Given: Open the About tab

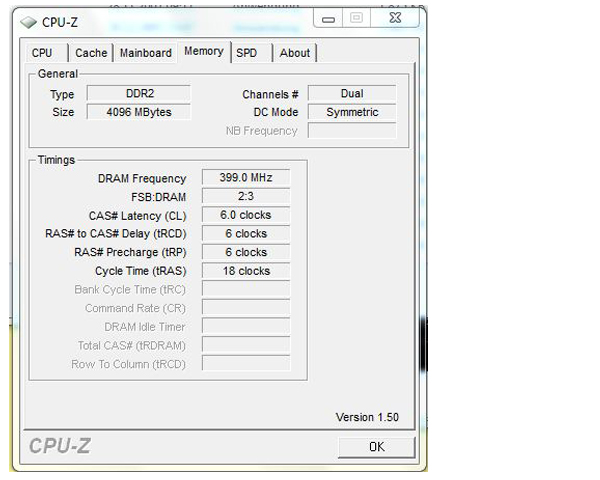Looking at the screenshot, I should pyautogui.click(x=295, y=53).
